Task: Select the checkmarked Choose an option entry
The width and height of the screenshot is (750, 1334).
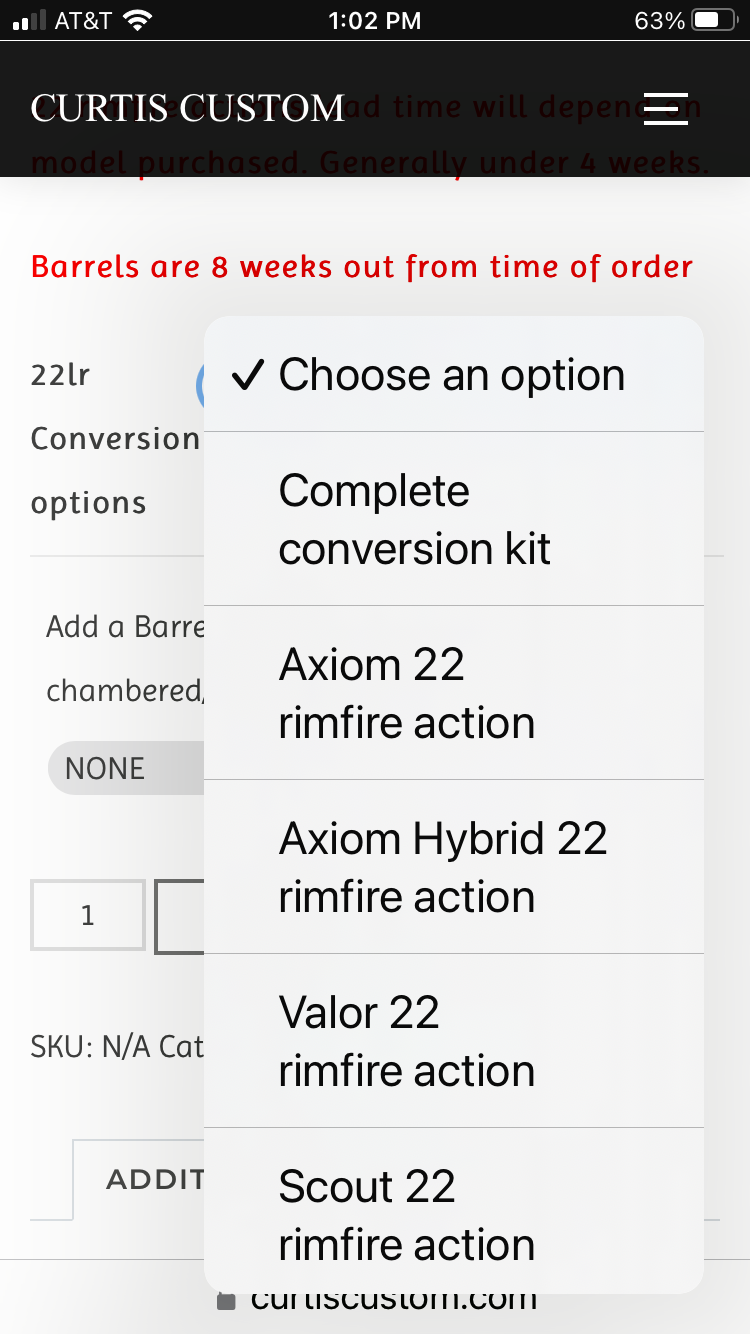Action: coord(454,375)
